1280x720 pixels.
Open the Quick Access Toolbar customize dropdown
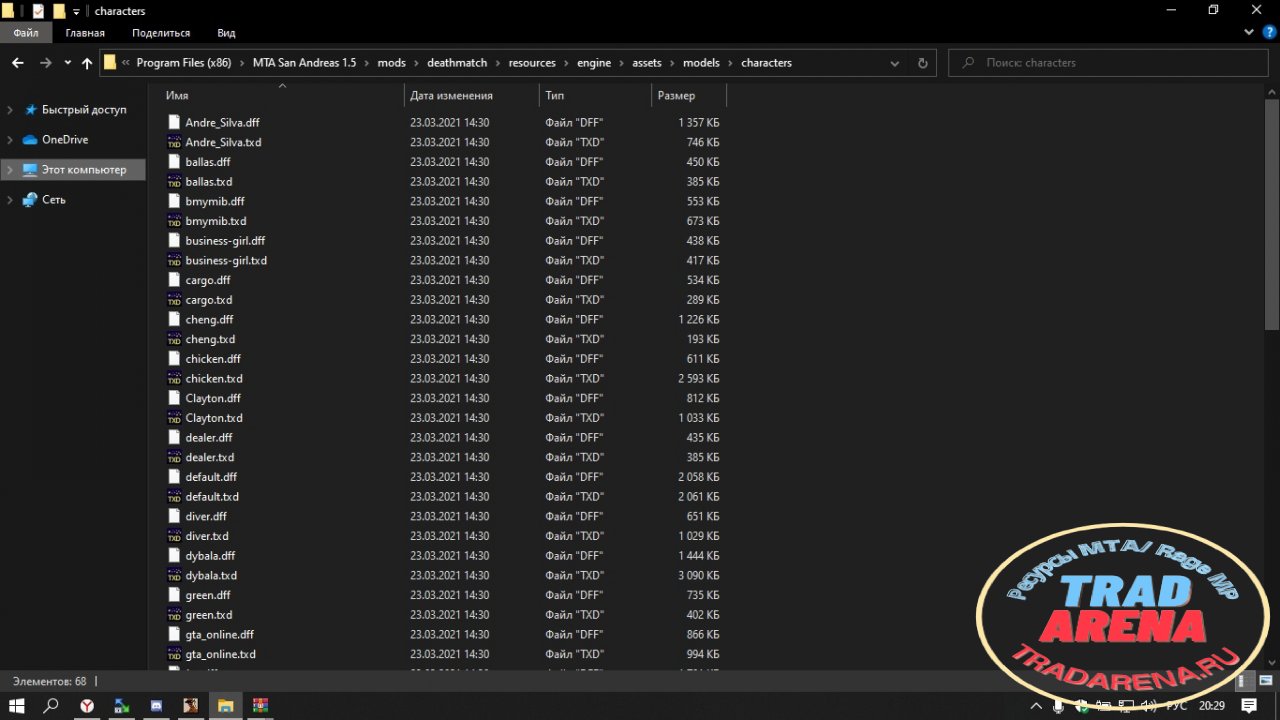click(x=76, y=12)
